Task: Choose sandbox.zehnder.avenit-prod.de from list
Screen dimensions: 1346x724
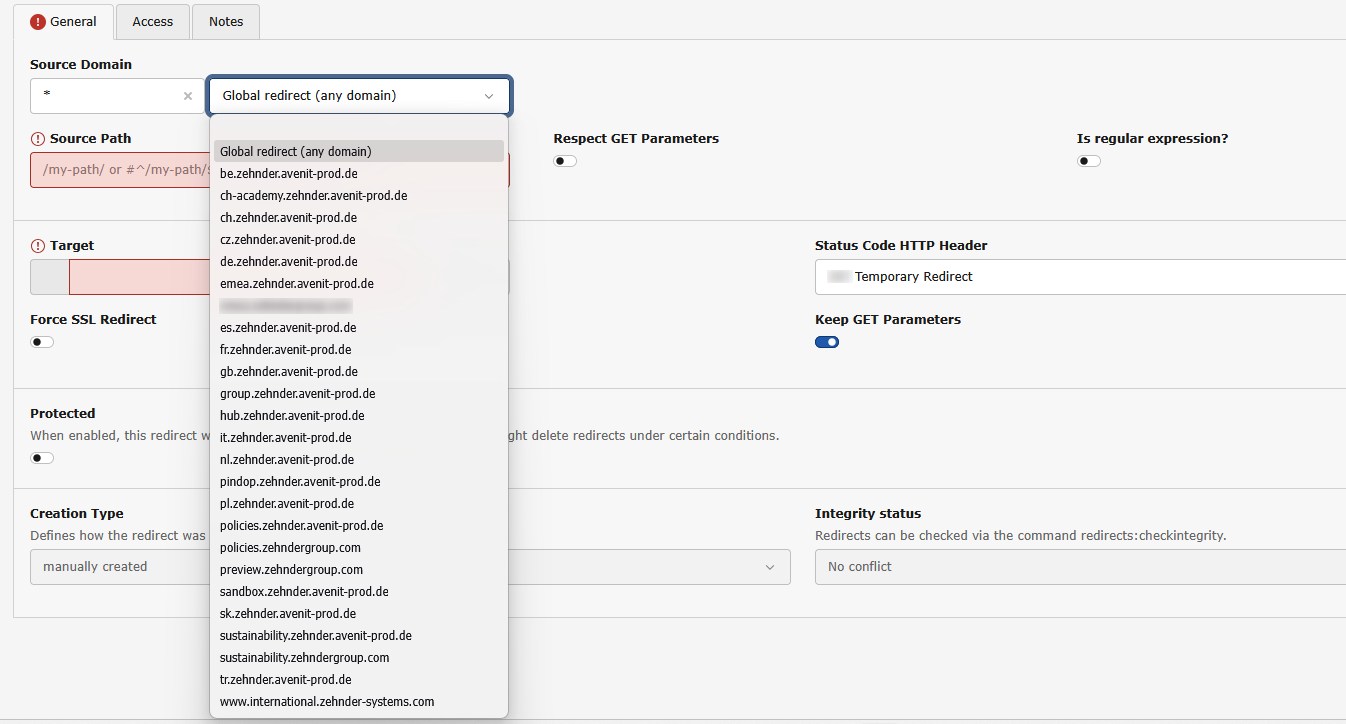Action: 304,591
